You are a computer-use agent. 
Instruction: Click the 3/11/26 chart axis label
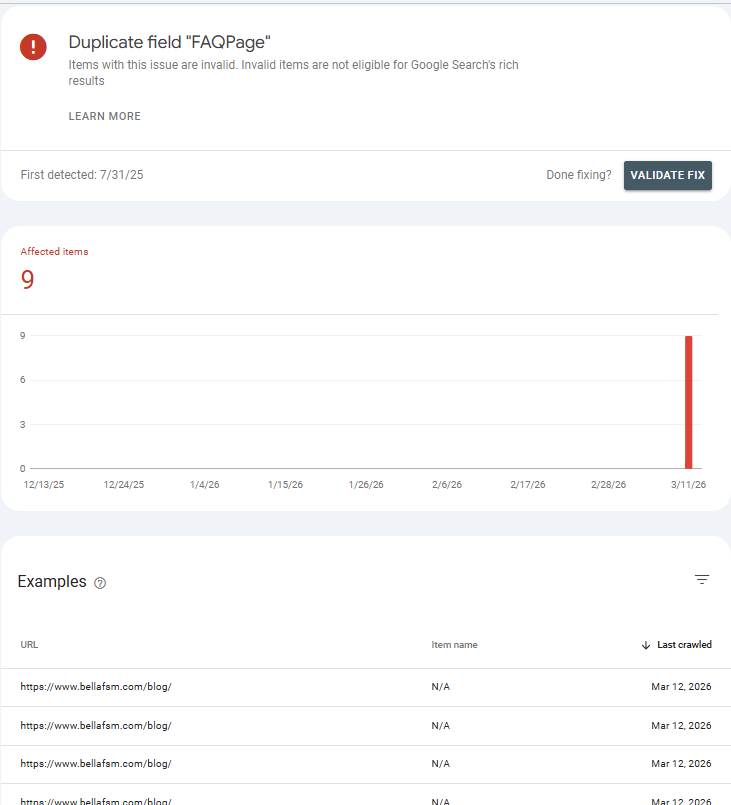pyautogui.click(x=687, y=485)
